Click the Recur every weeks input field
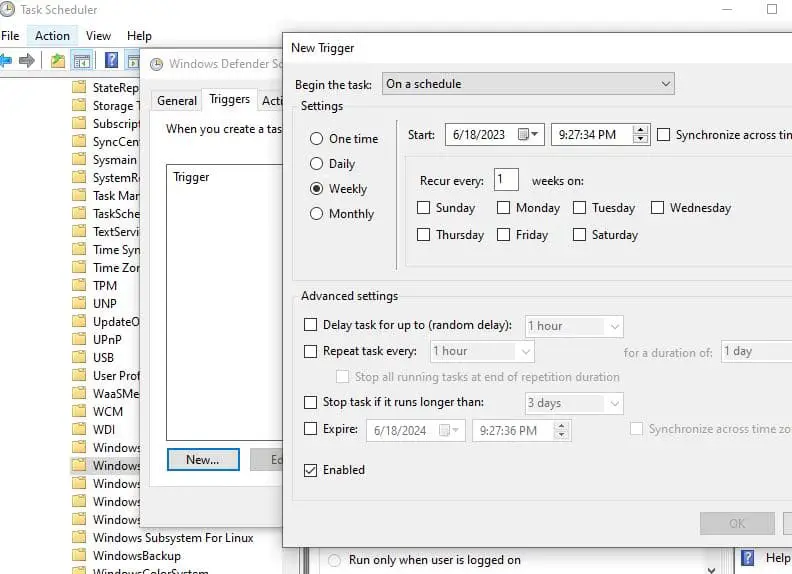 tap(506, 181)
